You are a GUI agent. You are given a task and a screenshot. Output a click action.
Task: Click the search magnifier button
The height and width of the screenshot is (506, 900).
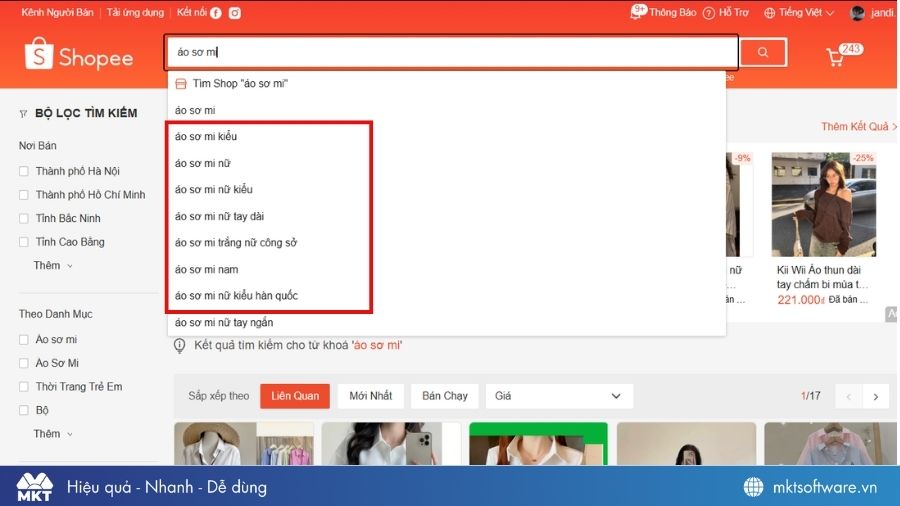click(x=763, y=52)
